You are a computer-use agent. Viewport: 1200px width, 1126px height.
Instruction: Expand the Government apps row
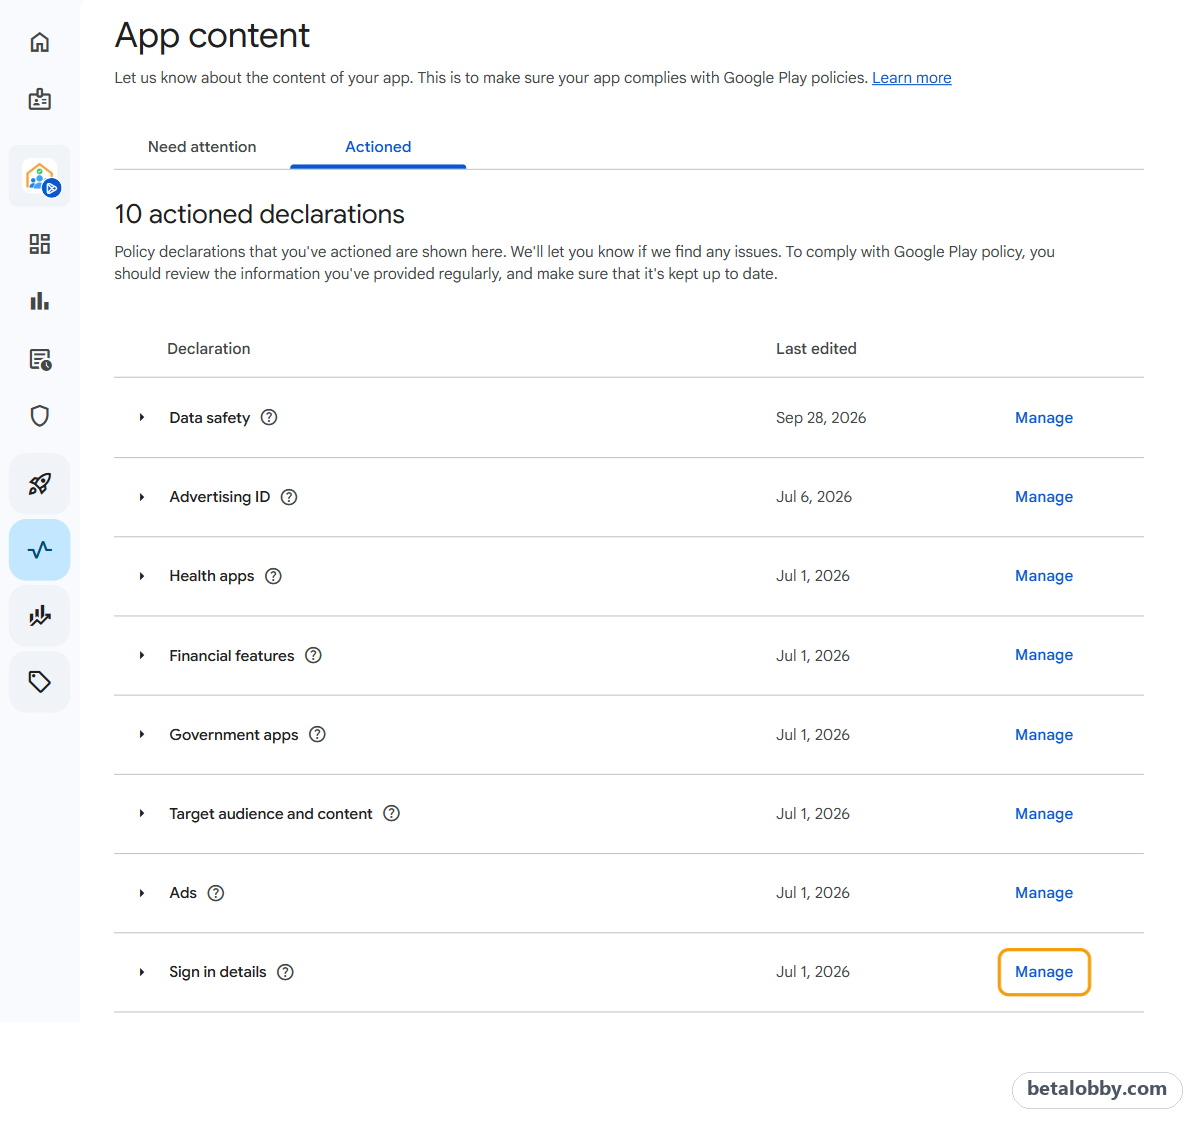tap(142, 734)
